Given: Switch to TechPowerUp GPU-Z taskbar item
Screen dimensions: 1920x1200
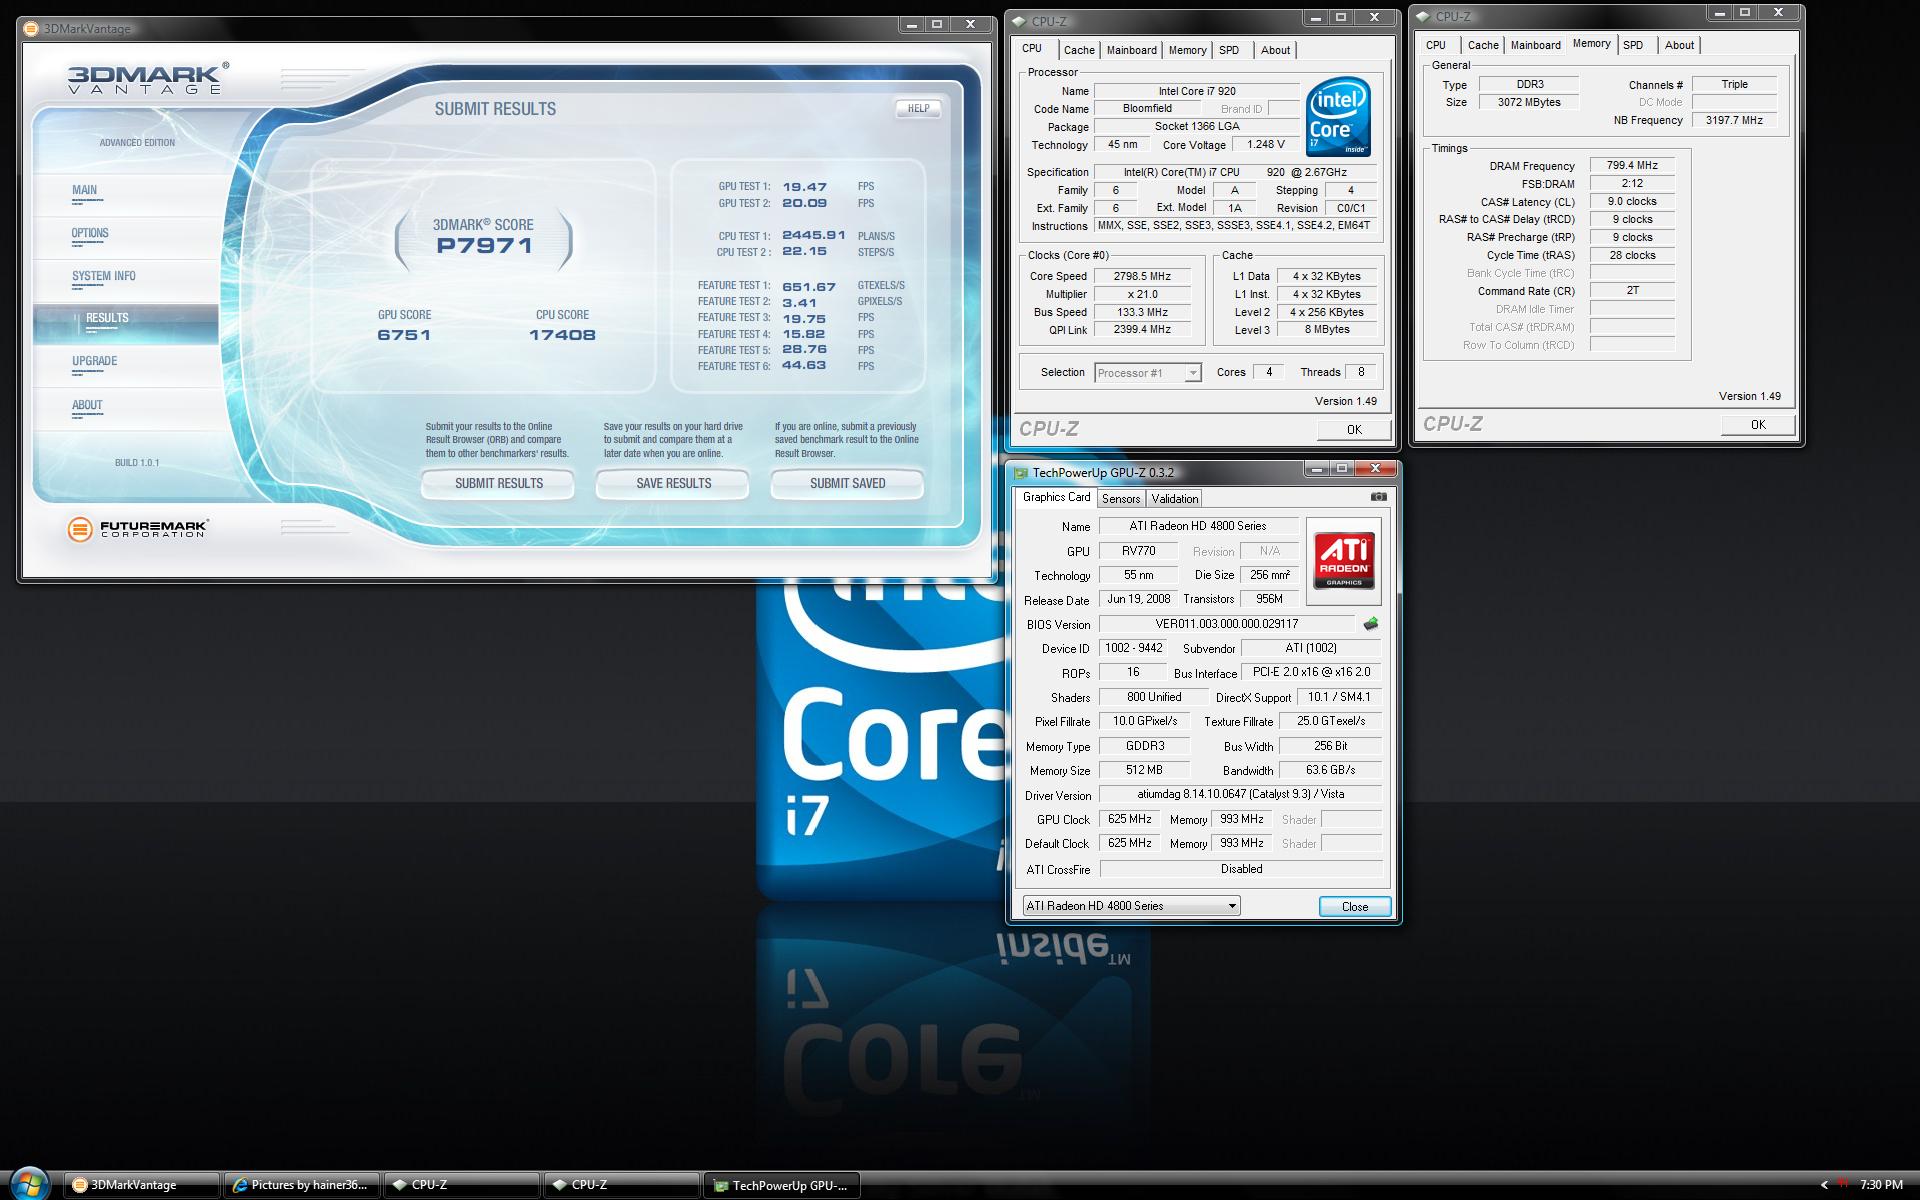Looking at the screenshot, I should [x=782, y=1186].
